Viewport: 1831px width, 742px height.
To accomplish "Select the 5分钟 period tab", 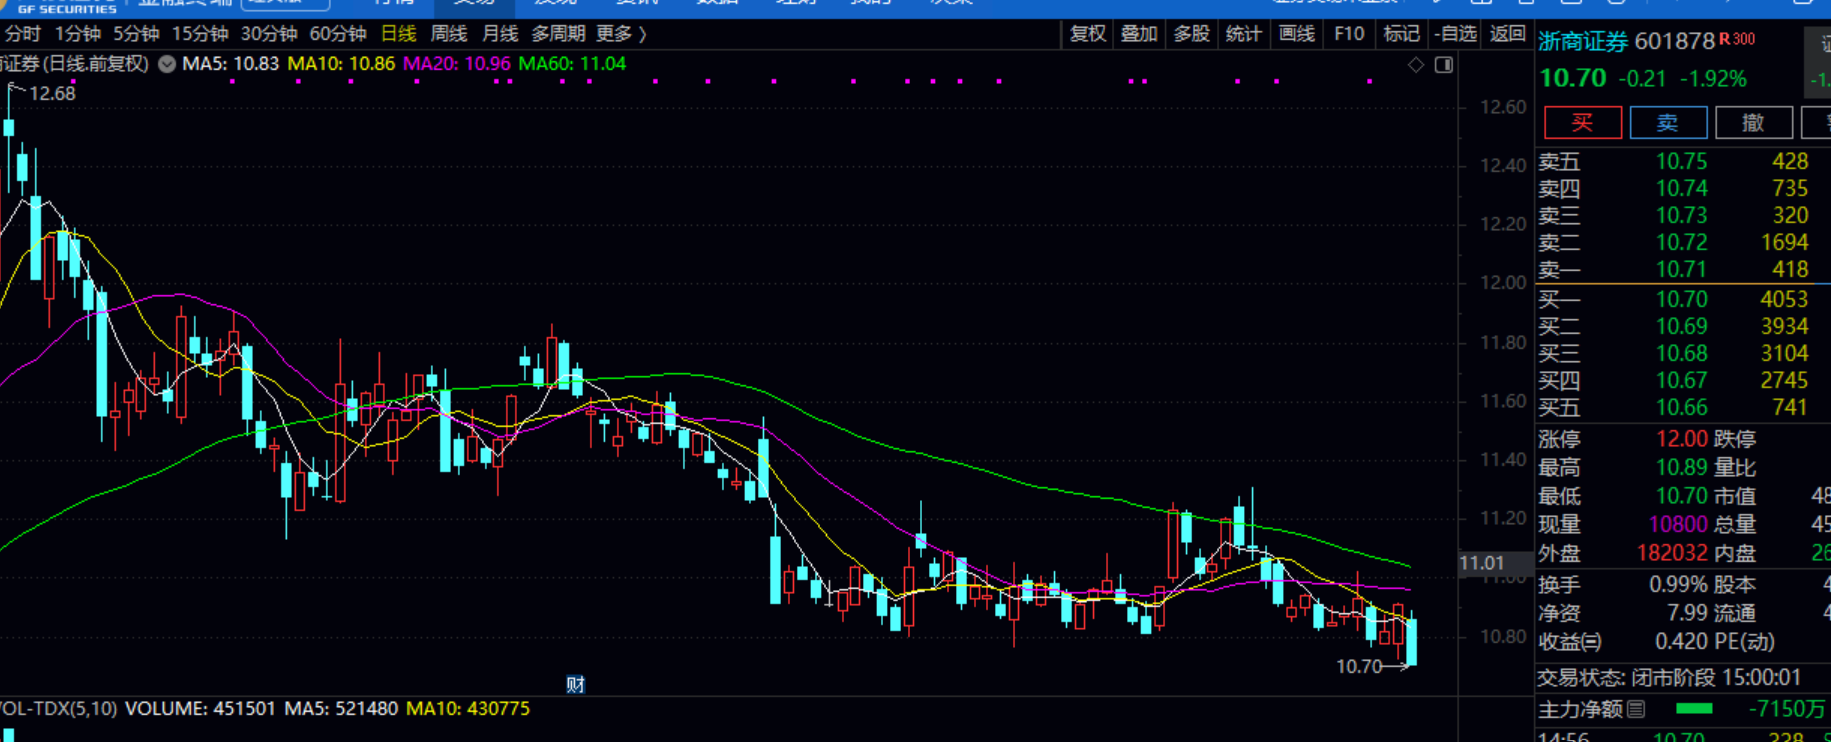I will tap(136, 34).
